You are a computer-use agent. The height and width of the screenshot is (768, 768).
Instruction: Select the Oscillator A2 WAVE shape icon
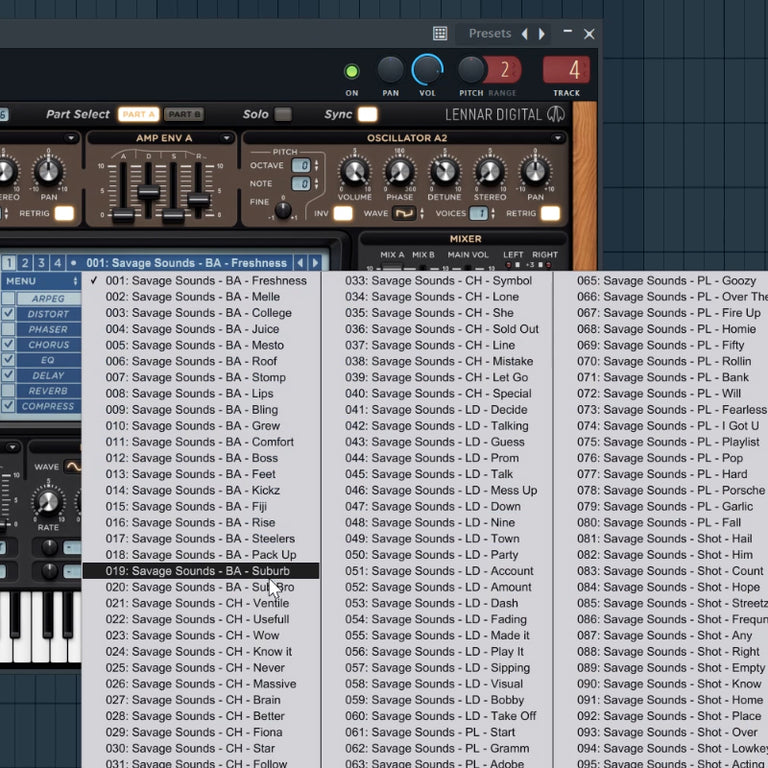tap(403, 213)
